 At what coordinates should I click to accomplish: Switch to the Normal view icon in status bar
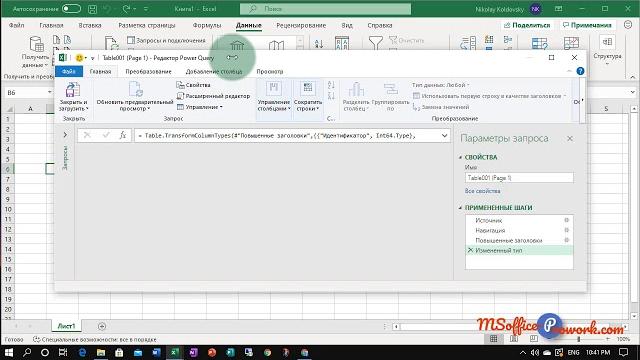(x=493, y=339)
